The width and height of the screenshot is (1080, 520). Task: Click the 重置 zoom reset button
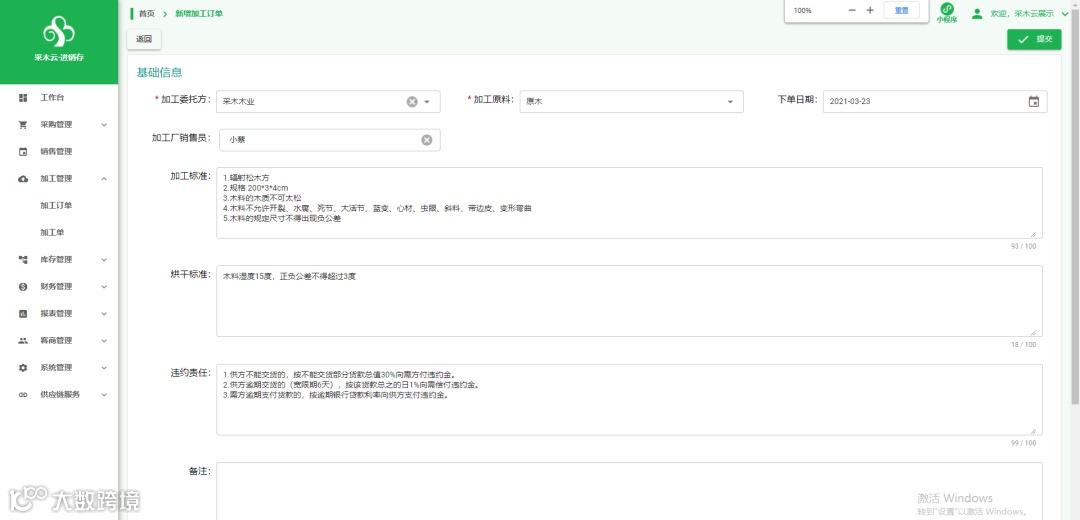(901, 10)
